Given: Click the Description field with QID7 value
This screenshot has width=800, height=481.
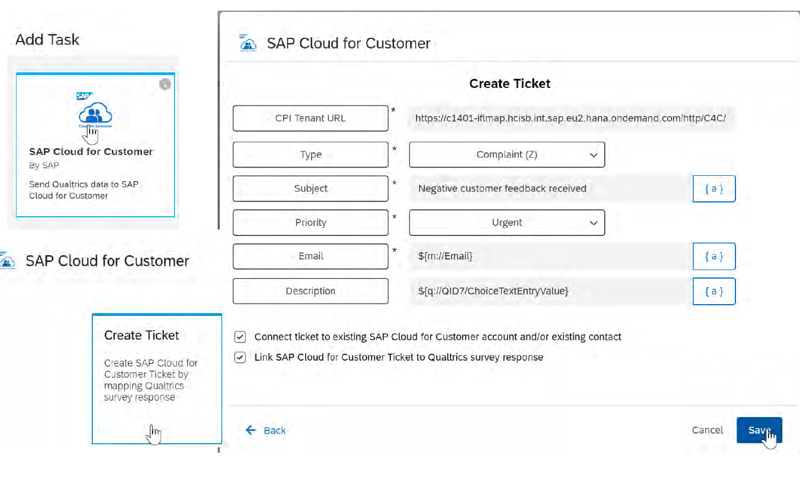Looking at the screenshot, I should tap(548, 291).
